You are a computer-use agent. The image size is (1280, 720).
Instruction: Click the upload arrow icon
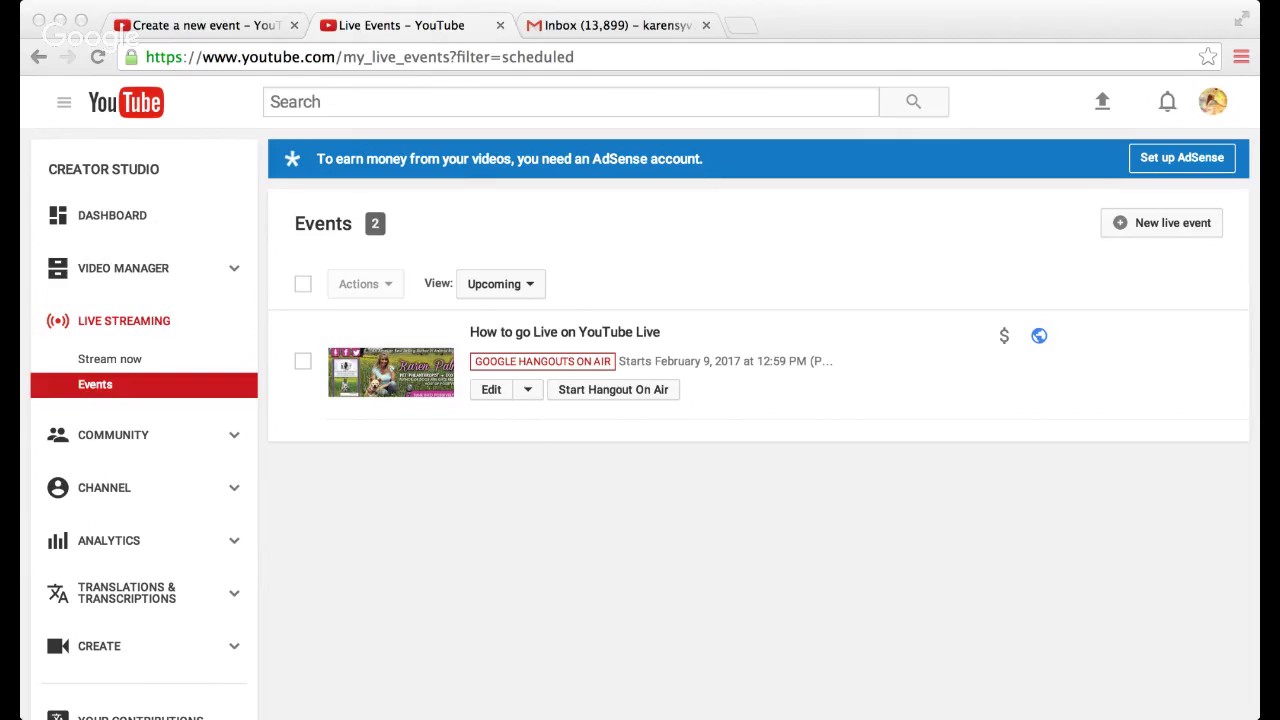(x=1102, y=101)
